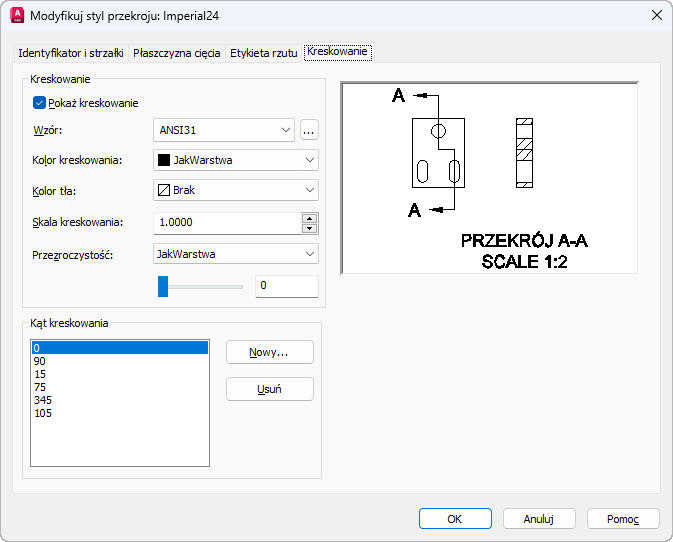Click the Brak background color swatch icon
This screenshot has height=542, width=673.
[x=164, y=190]
